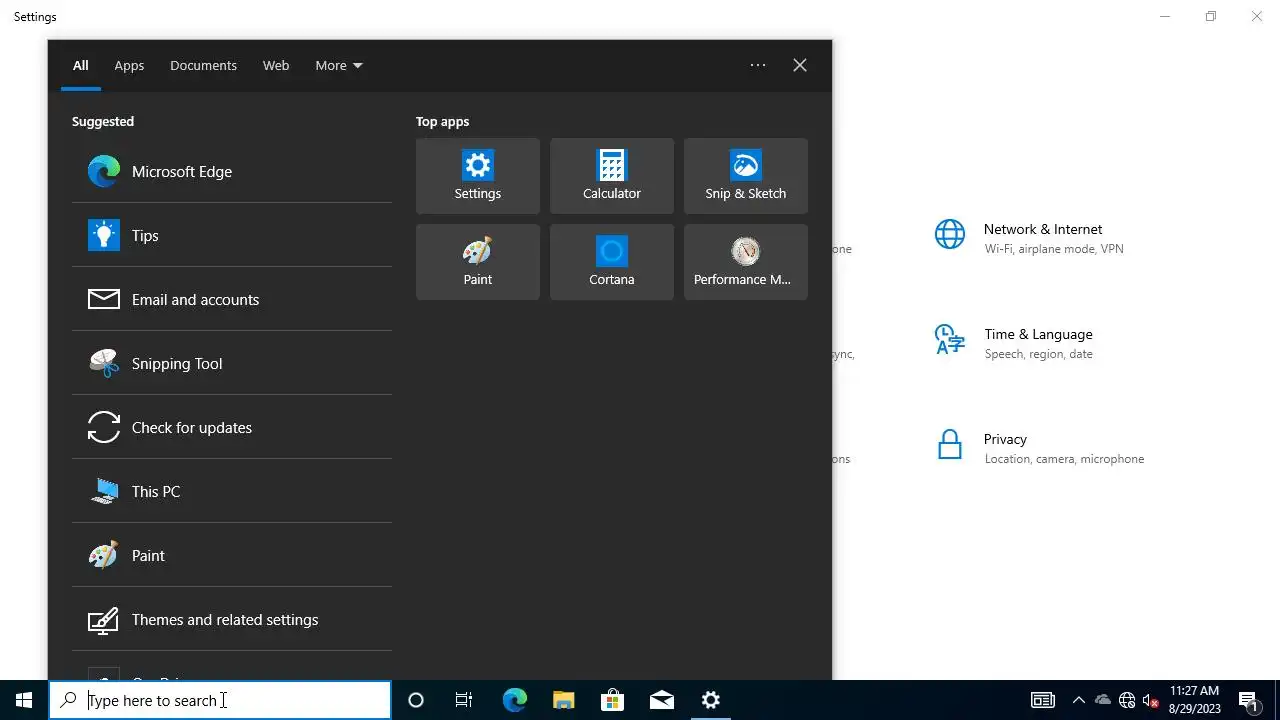Open Task View on taskbar

click(464, 700)
